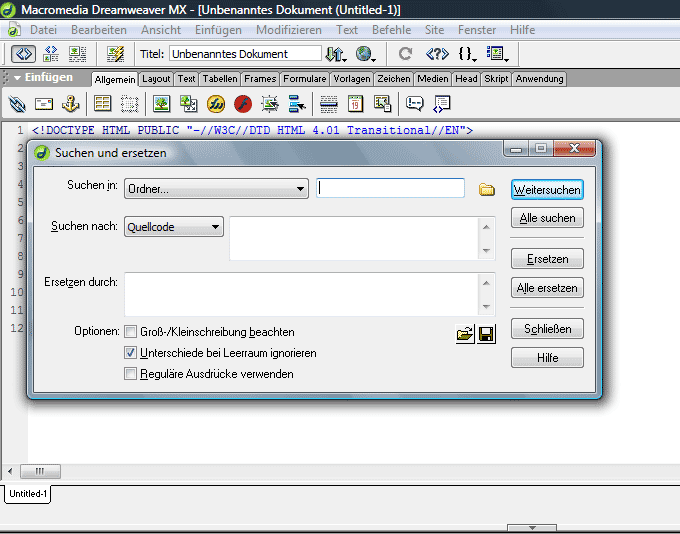This screenshot has width=680, height=534.
Task: Open View Options menu icon
Action: pyautogui.click(x=497, y=54)
